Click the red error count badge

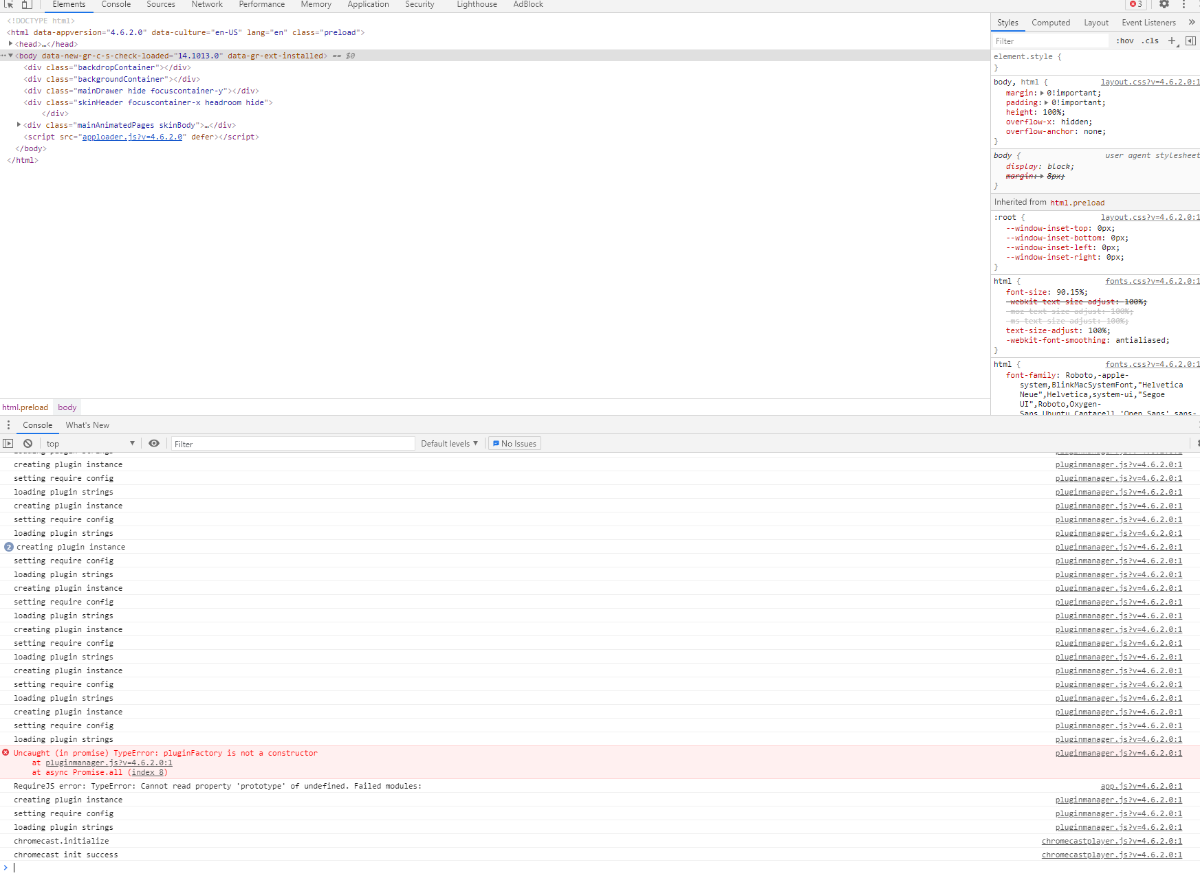(x=1135, y=5)
